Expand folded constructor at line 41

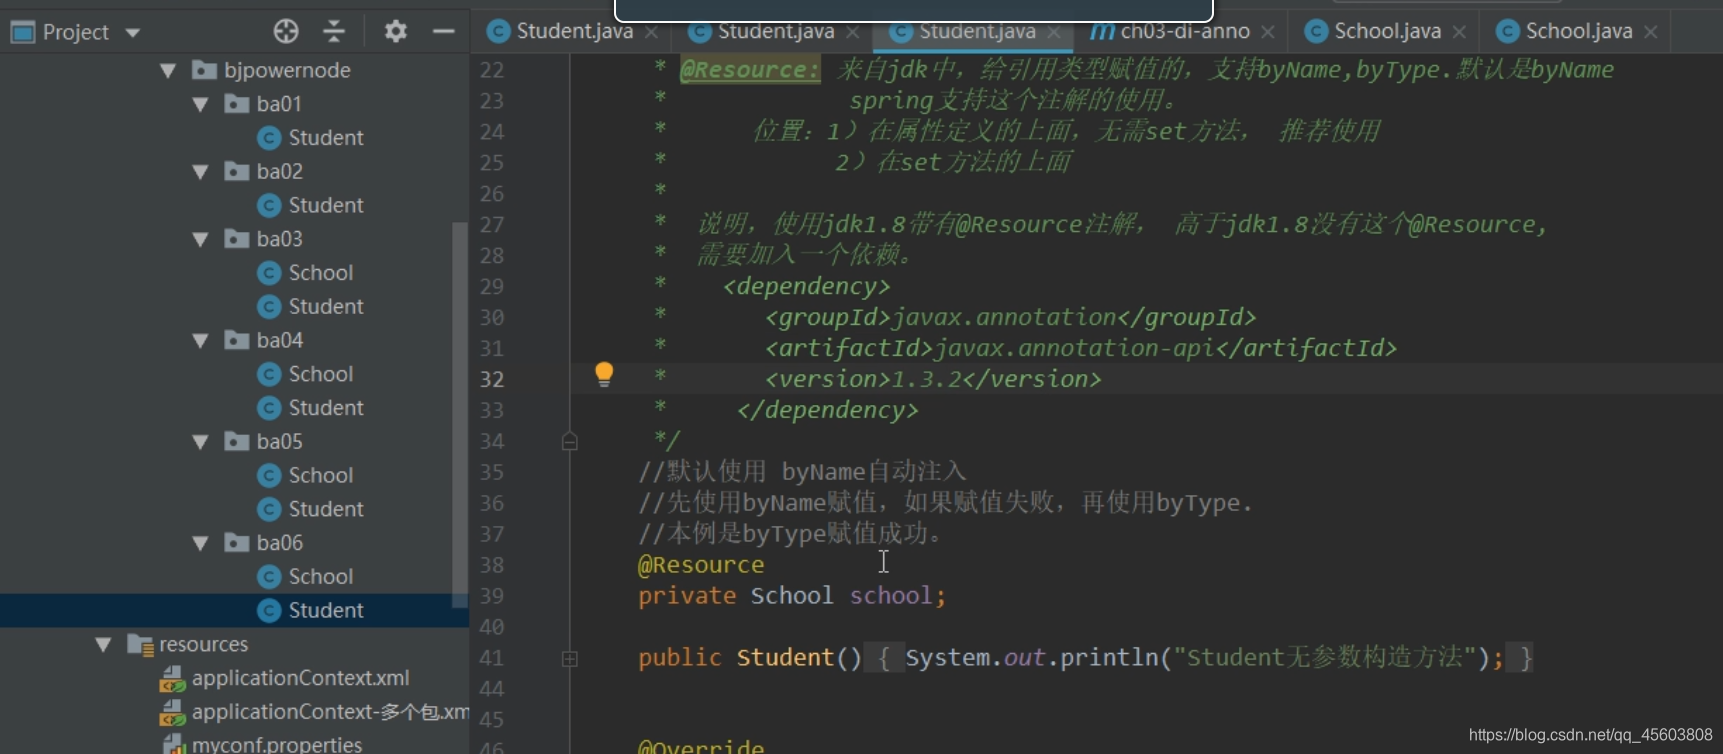[x=570, y=659]
